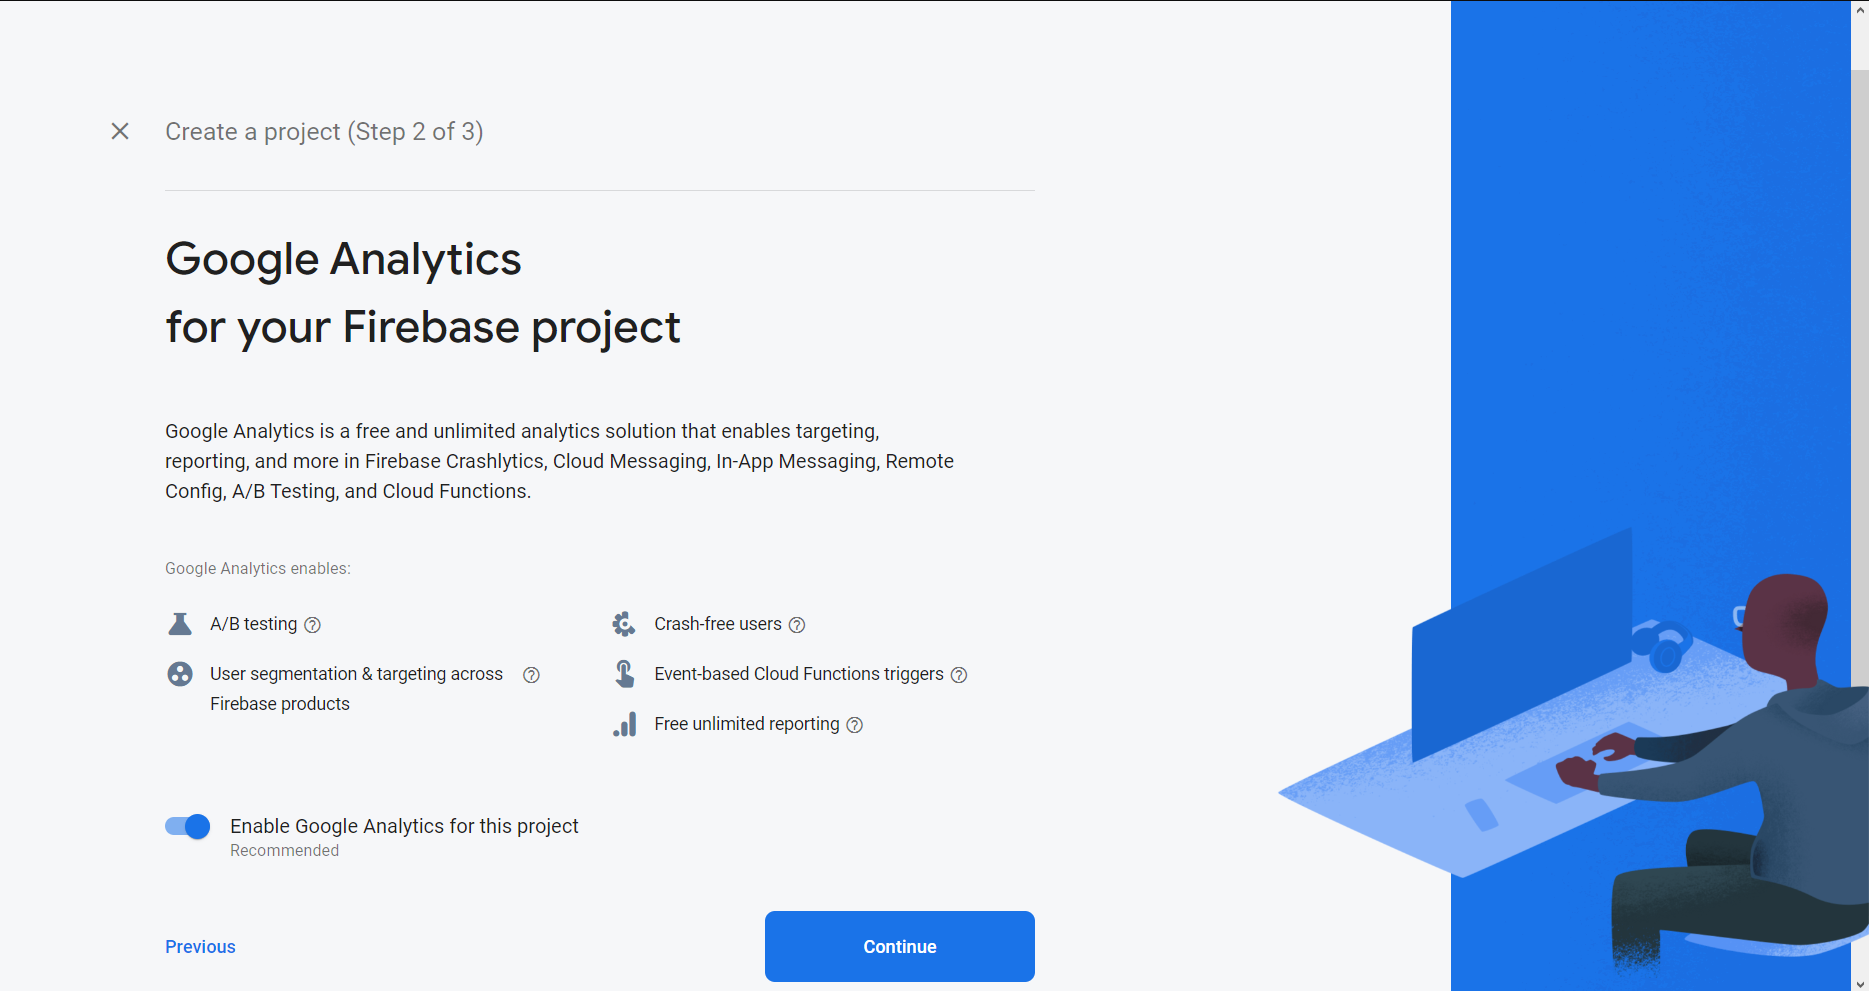Click the User segmentation circle icon
This screenshot has width=1869, height=992.
[180, 674]
